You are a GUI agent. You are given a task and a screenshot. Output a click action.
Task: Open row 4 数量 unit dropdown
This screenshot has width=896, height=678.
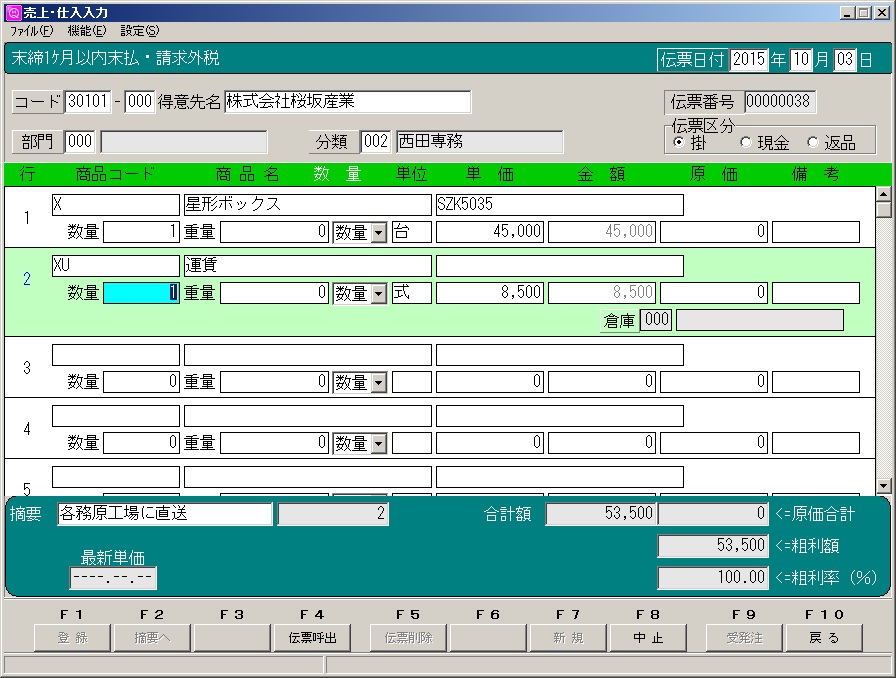click(x=378, y=444)
